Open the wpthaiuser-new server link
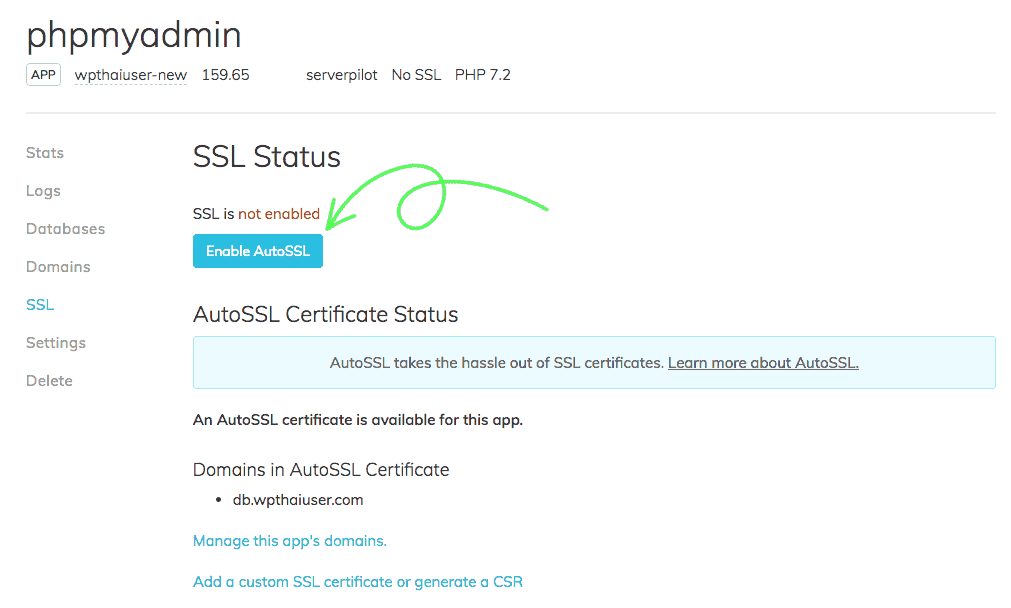Screen dimensions: 1011x608 point(131,75)
